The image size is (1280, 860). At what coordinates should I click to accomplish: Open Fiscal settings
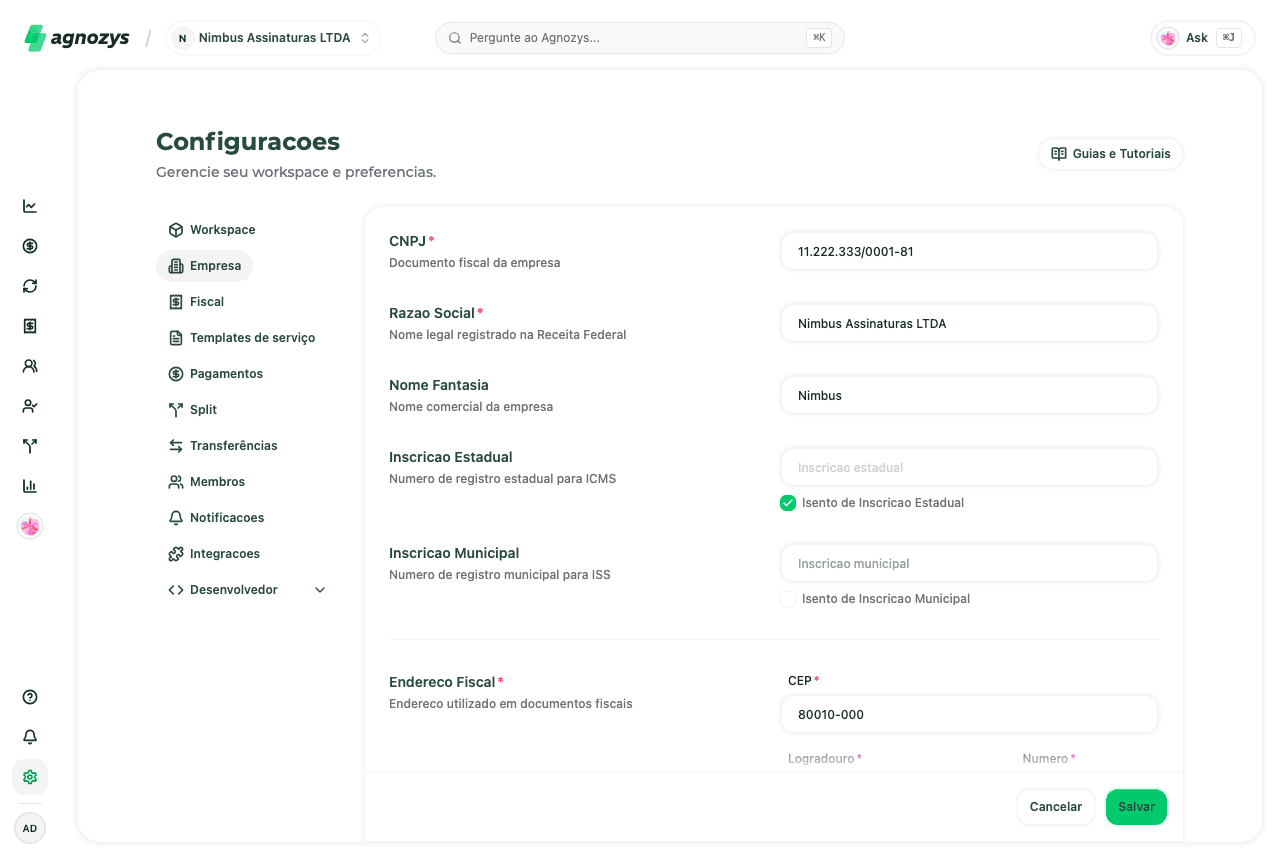click(x=197, y=302)
